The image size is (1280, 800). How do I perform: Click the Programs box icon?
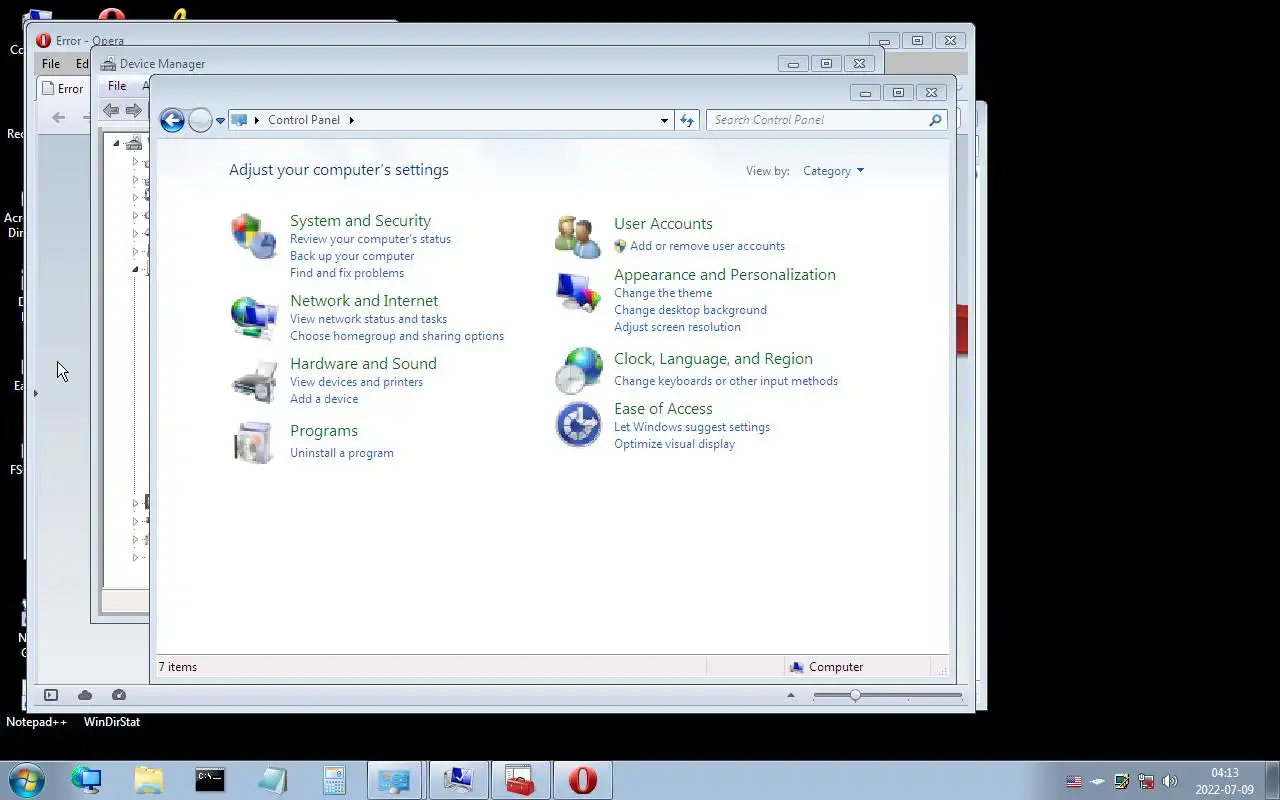coord(254,442)
